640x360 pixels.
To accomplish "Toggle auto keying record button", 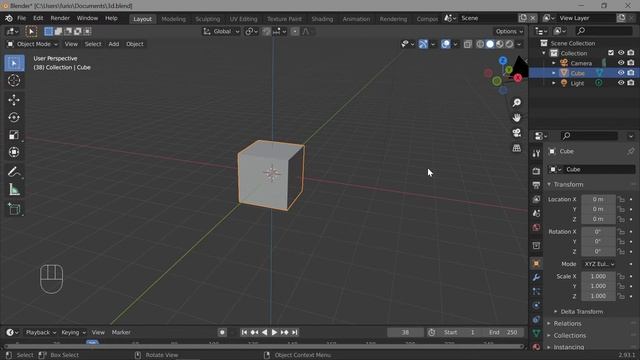I will coord(222,332).
